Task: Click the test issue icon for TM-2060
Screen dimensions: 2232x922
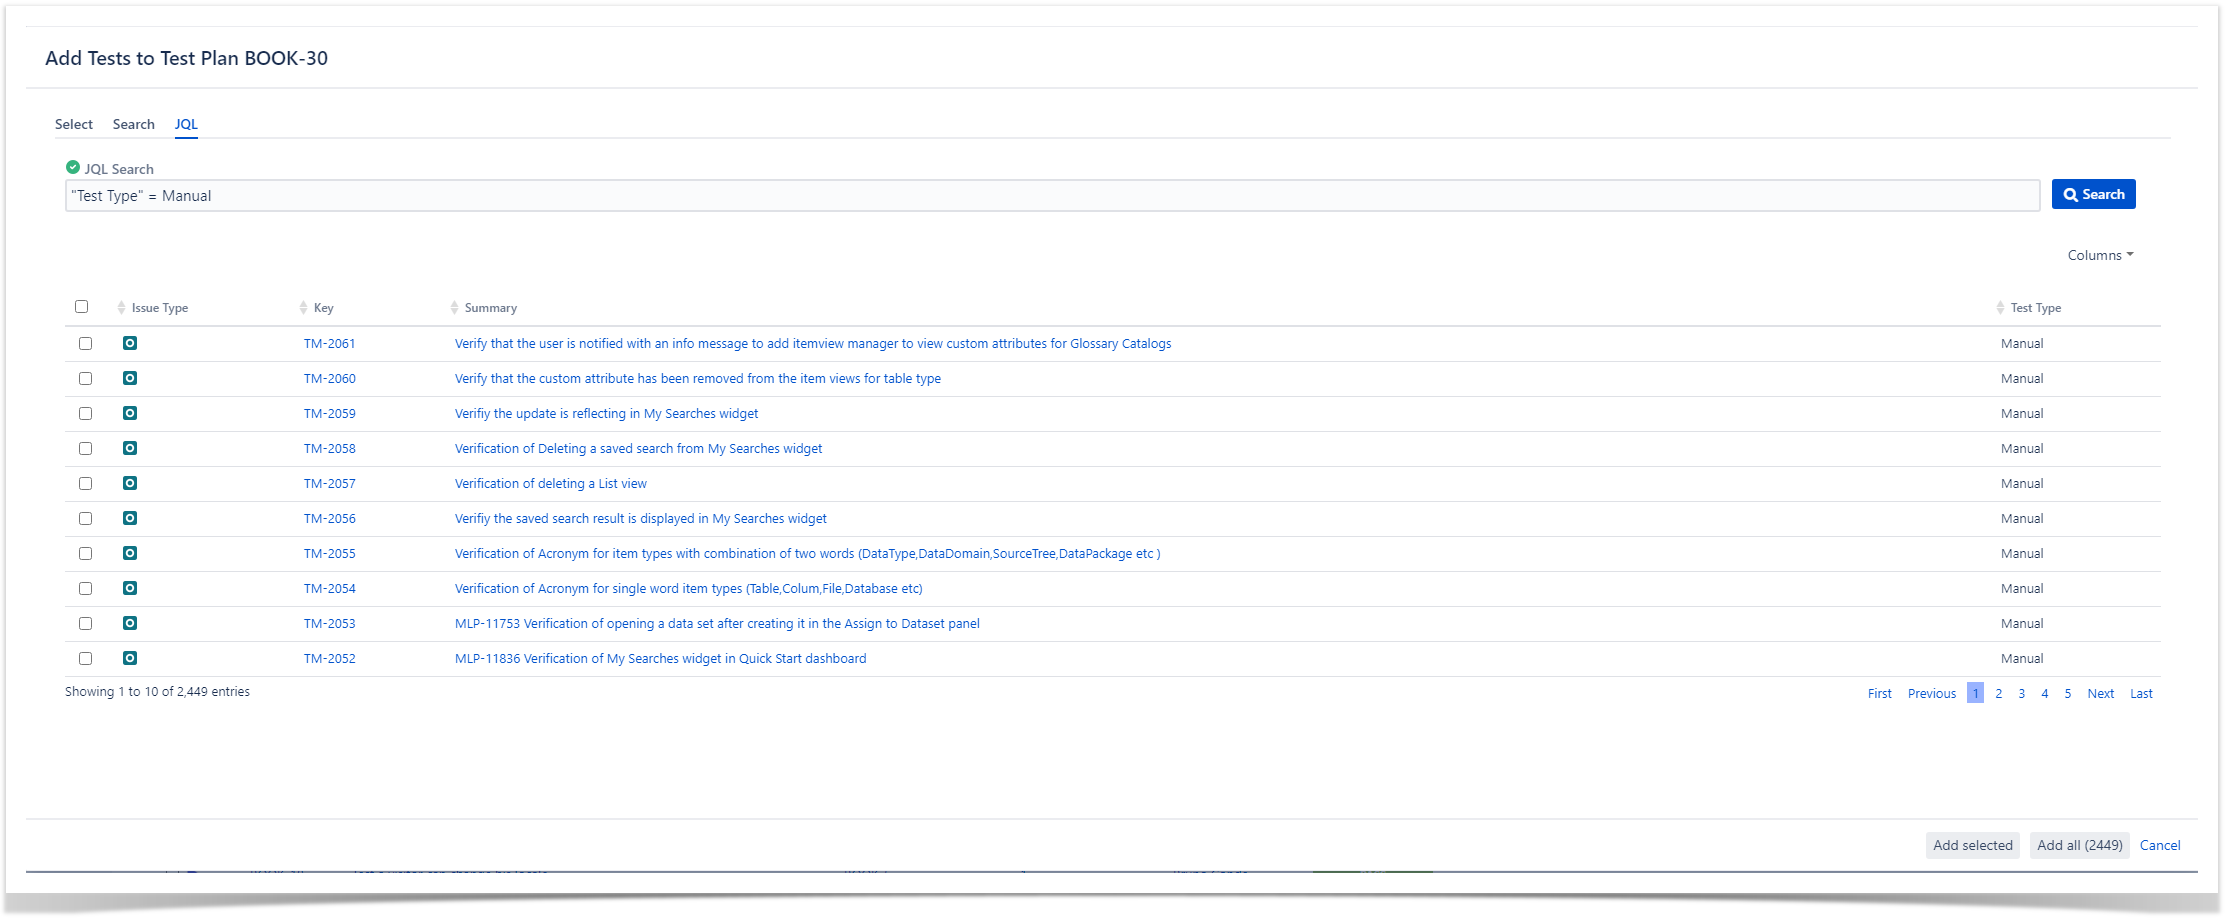Action: pos(130,378)
